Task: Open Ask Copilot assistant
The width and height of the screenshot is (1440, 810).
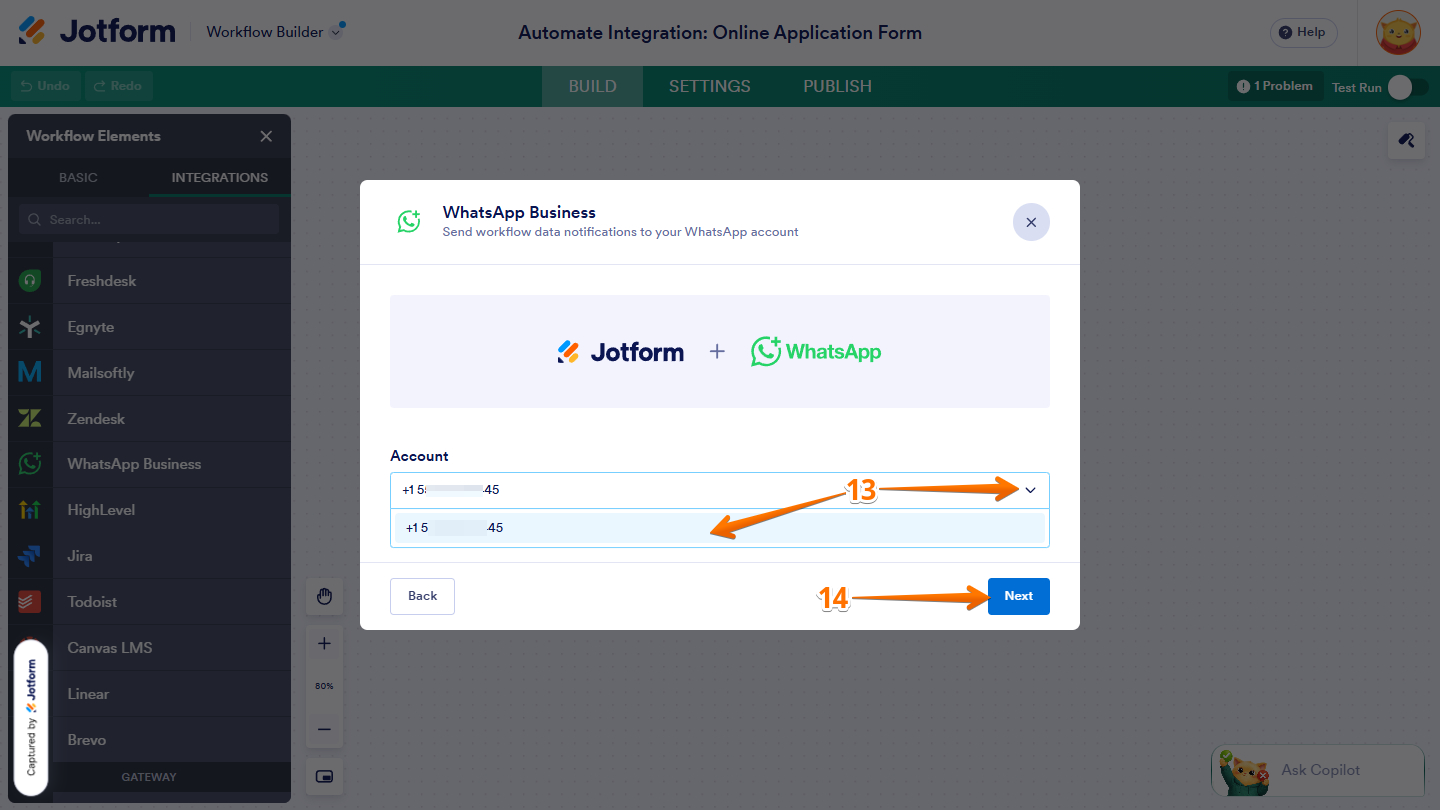Action: pyautogui.click(x=1317, y=770)
